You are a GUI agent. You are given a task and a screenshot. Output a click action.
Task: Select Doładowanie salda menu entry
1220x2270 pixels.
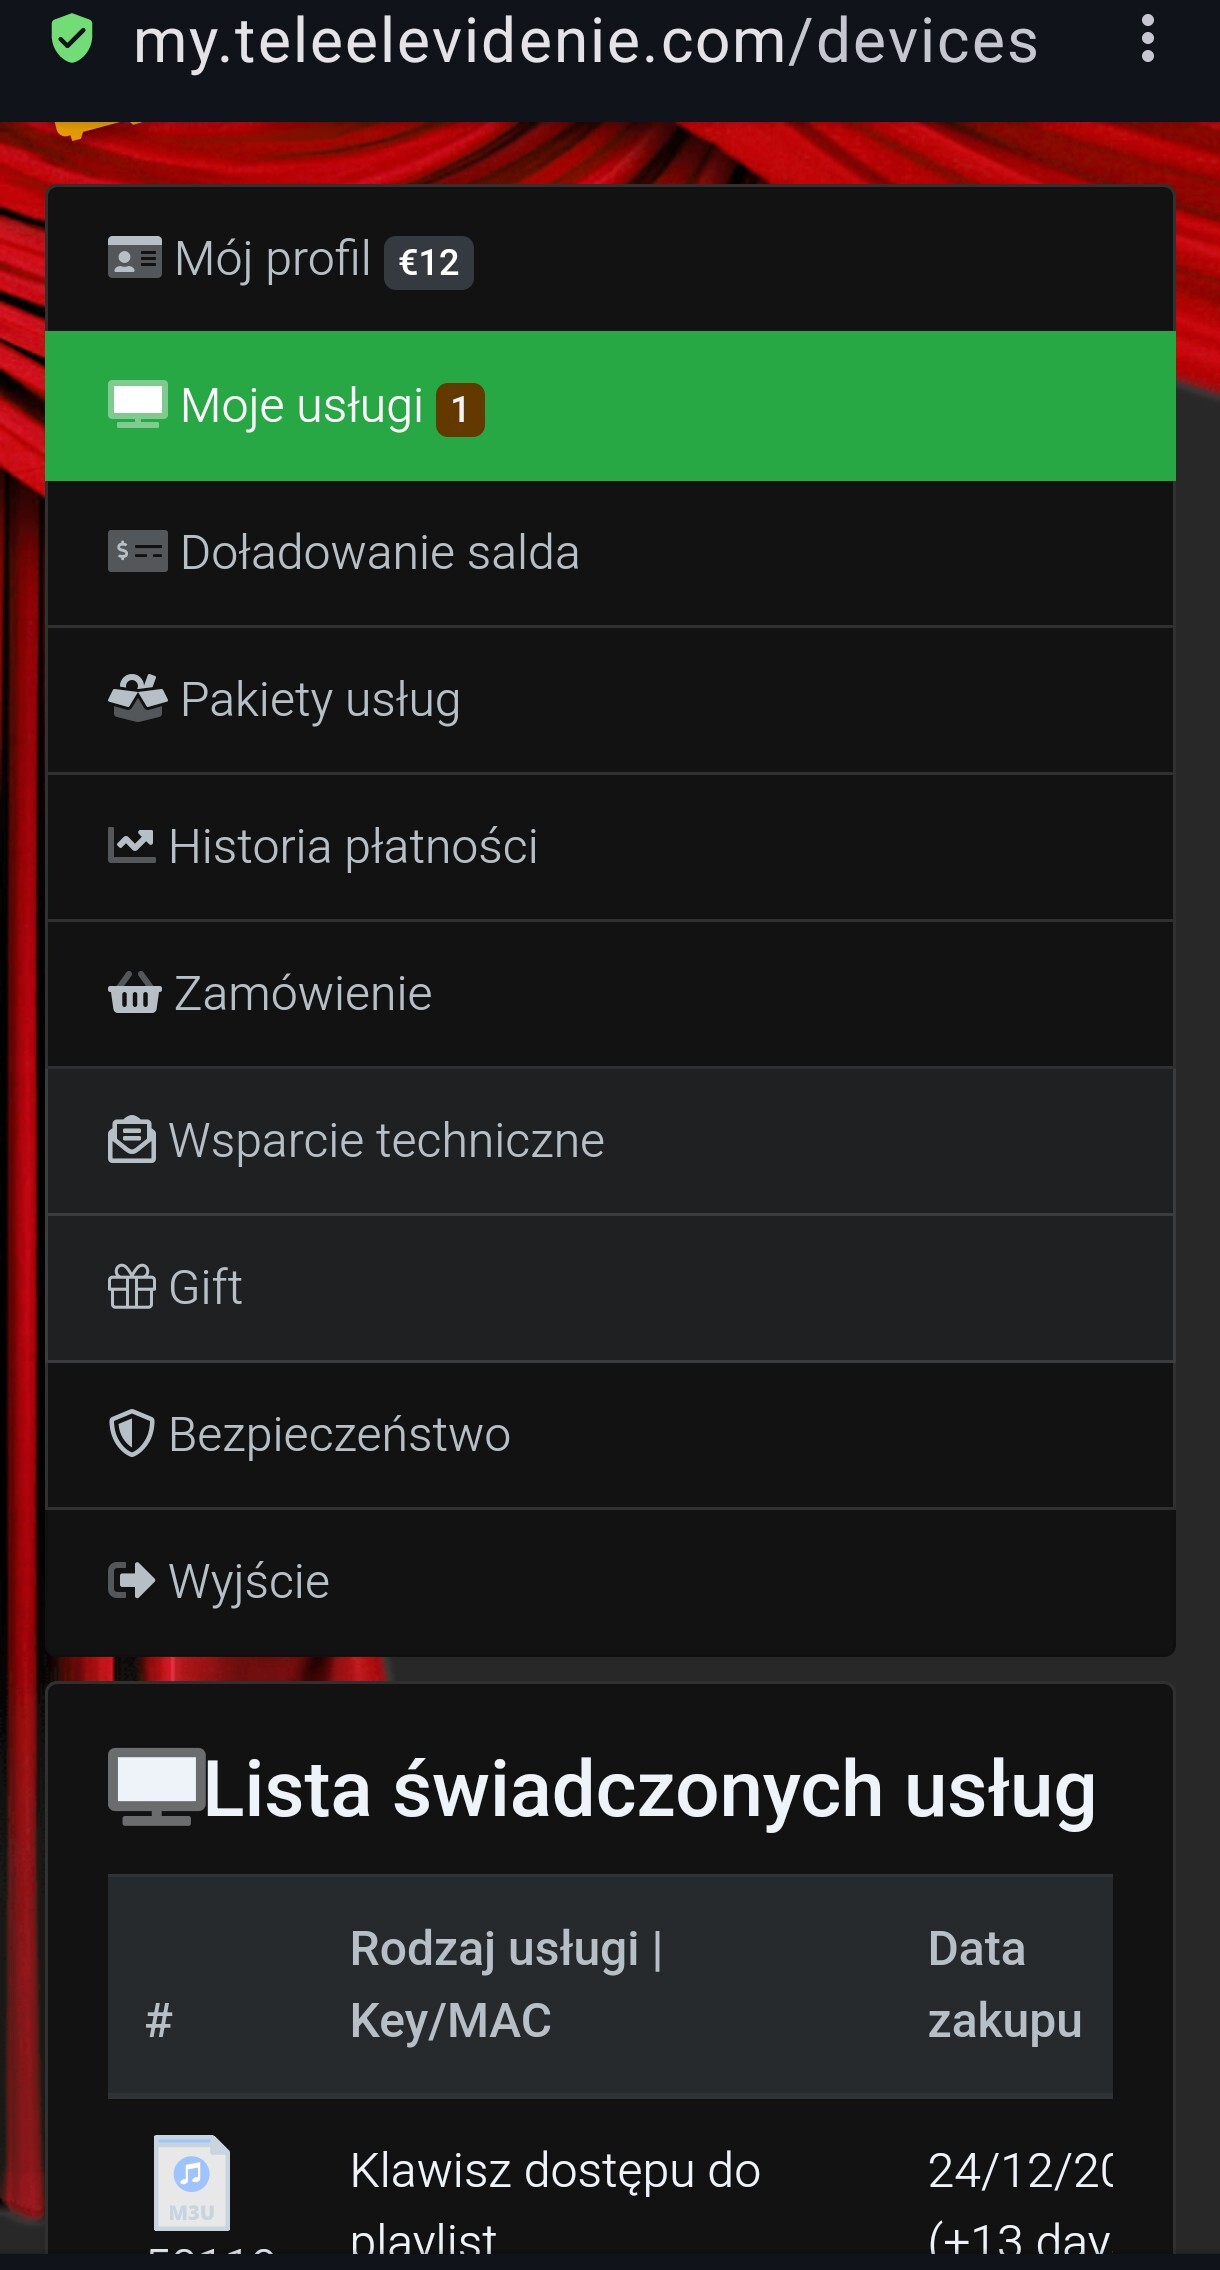pyautogui.click(x=380, y=553)
